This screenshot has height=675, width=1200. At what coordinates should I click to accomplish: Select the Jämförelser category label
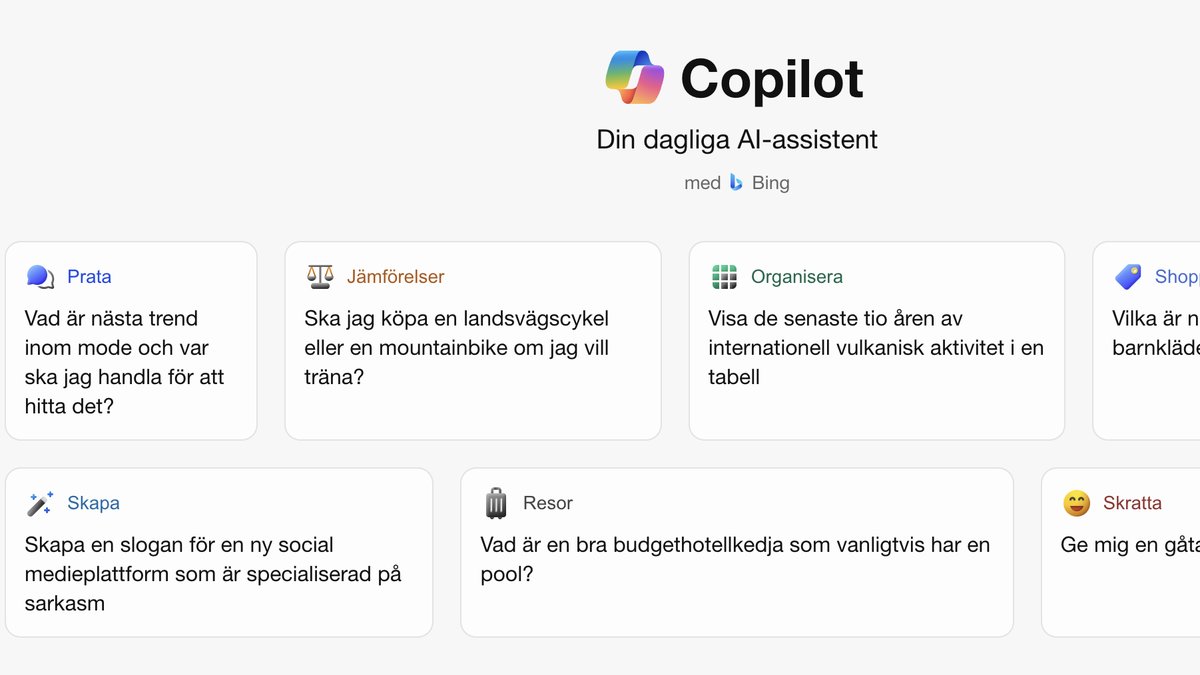coord(395,277)
